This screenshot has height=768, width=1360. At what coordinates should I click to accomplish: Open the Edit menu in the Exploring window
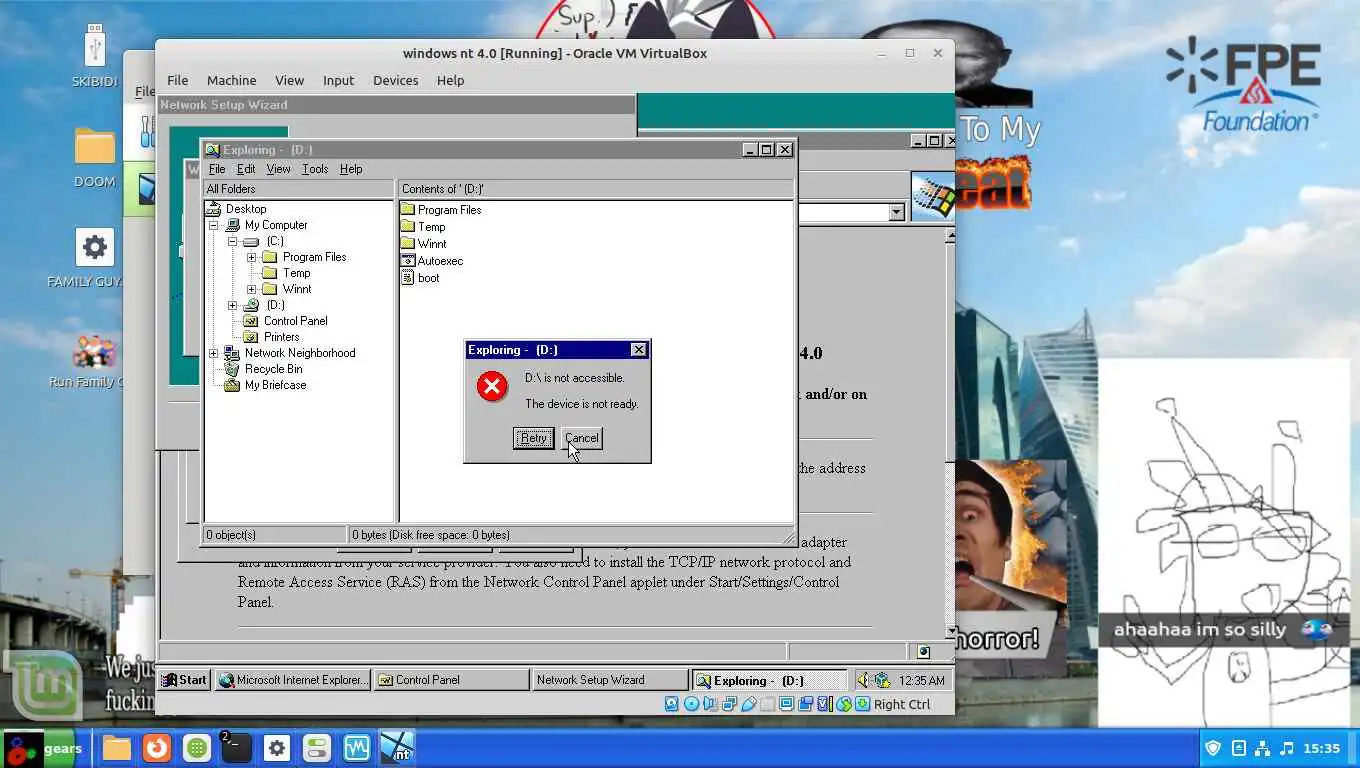pyautogui.click(x=246, y=169)
